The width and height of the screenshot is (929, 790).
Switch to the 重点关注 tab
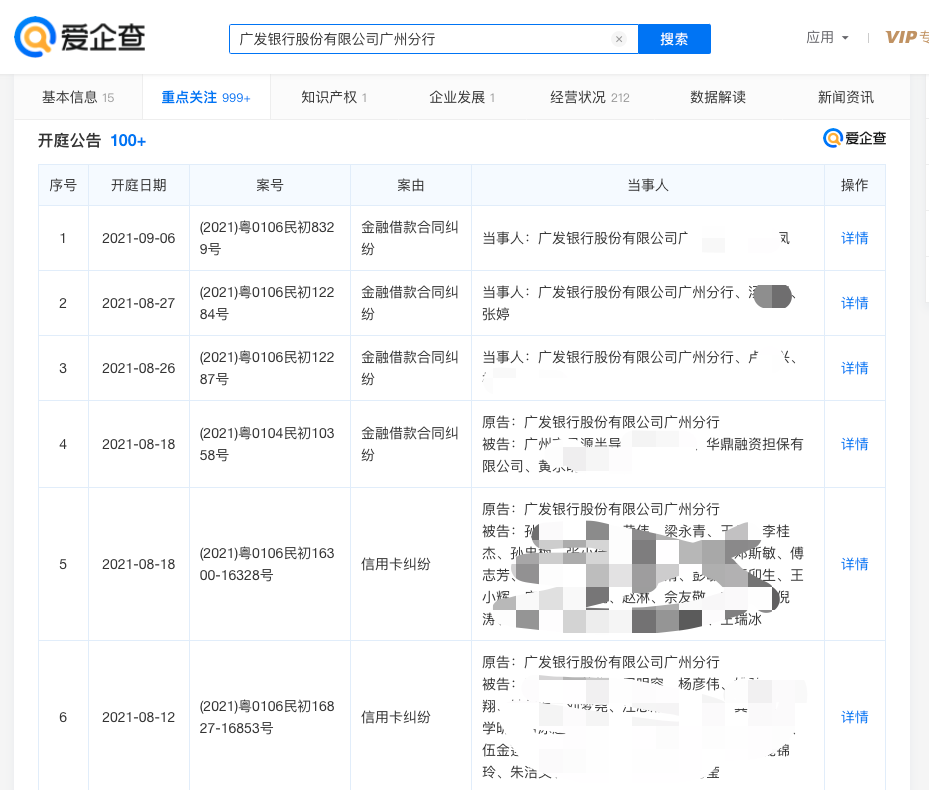(x=206, y=97)
